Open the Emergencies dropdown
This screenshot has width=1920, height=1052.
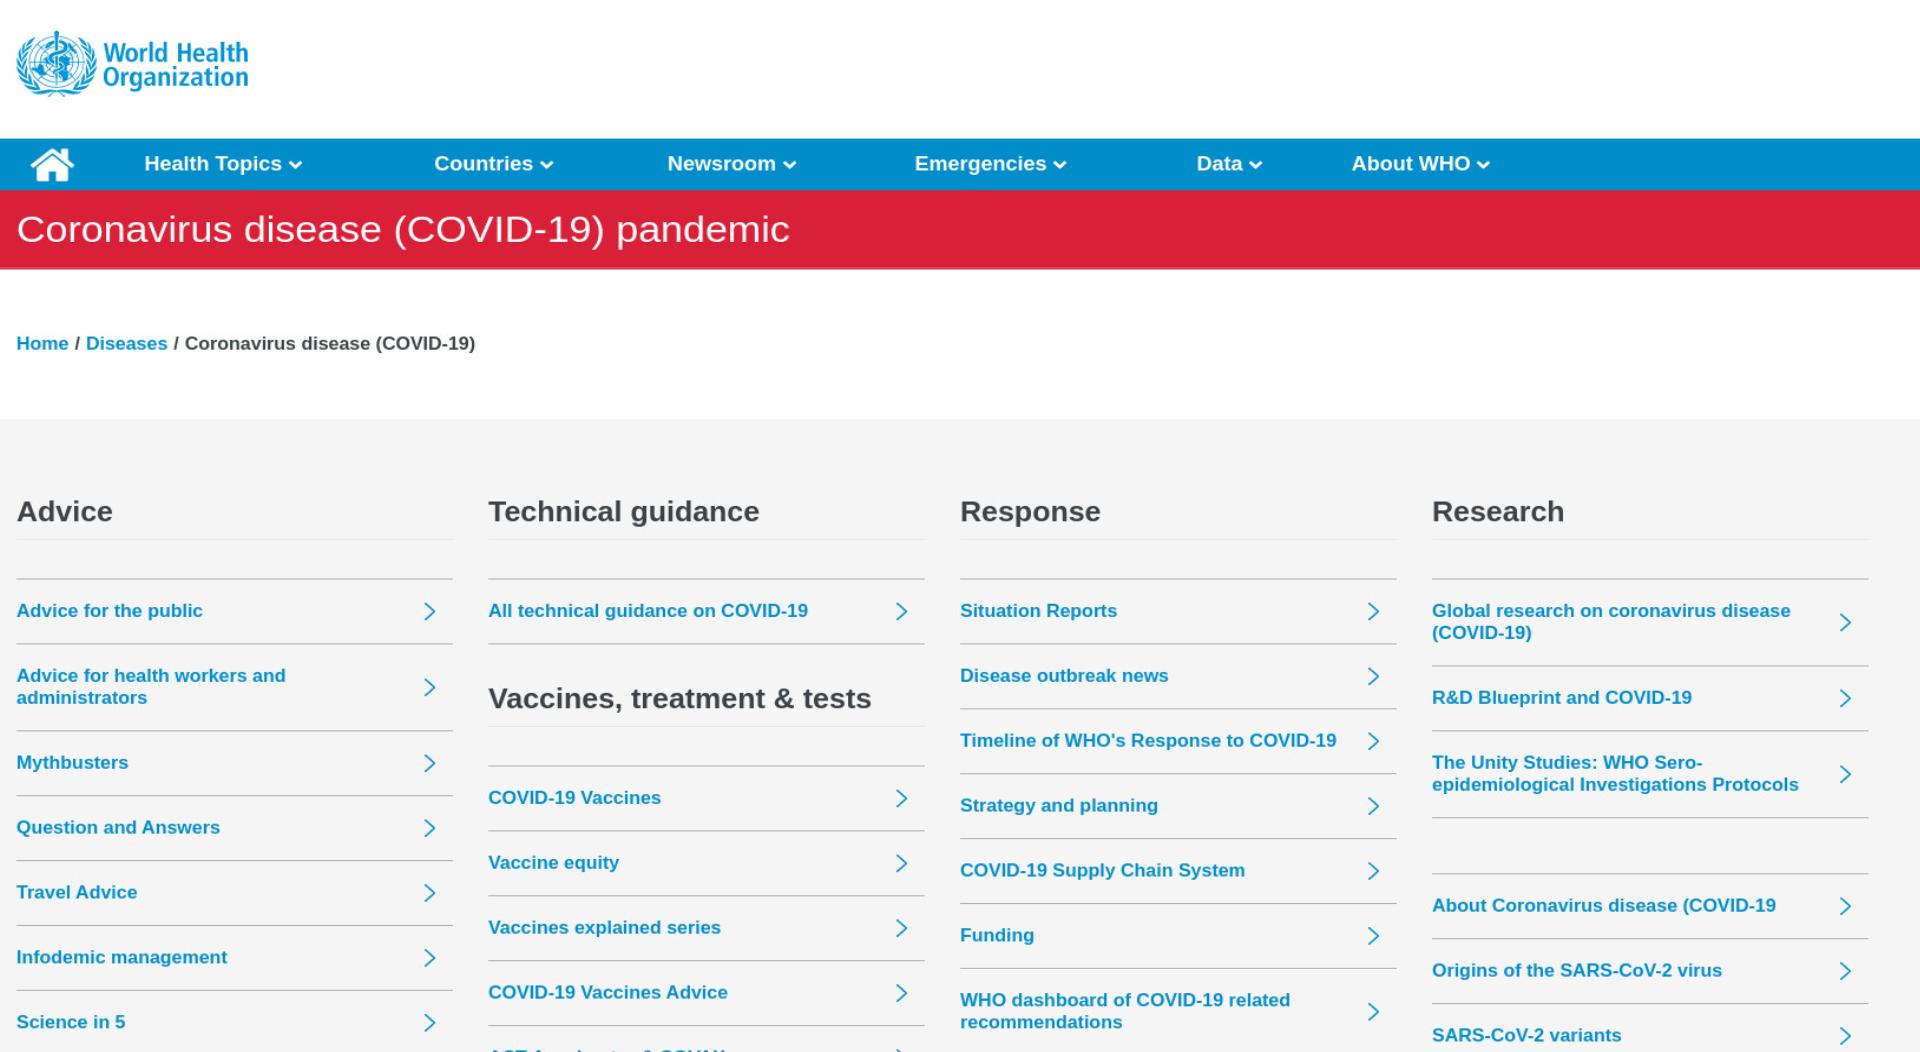click(990, 164)
